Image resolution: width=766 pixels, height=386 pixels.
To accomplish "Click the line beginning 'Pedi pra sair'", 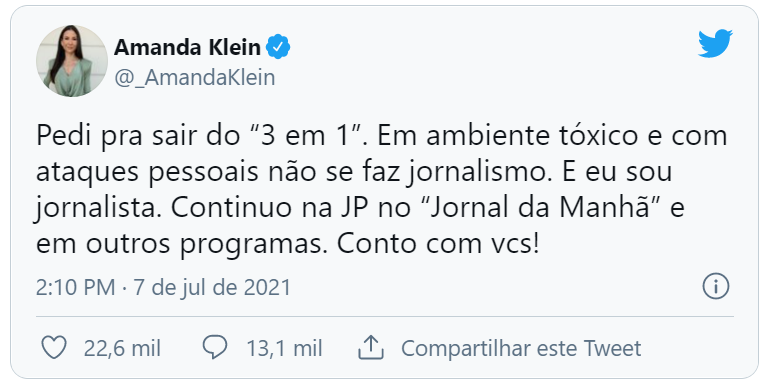I will [382, 136].
